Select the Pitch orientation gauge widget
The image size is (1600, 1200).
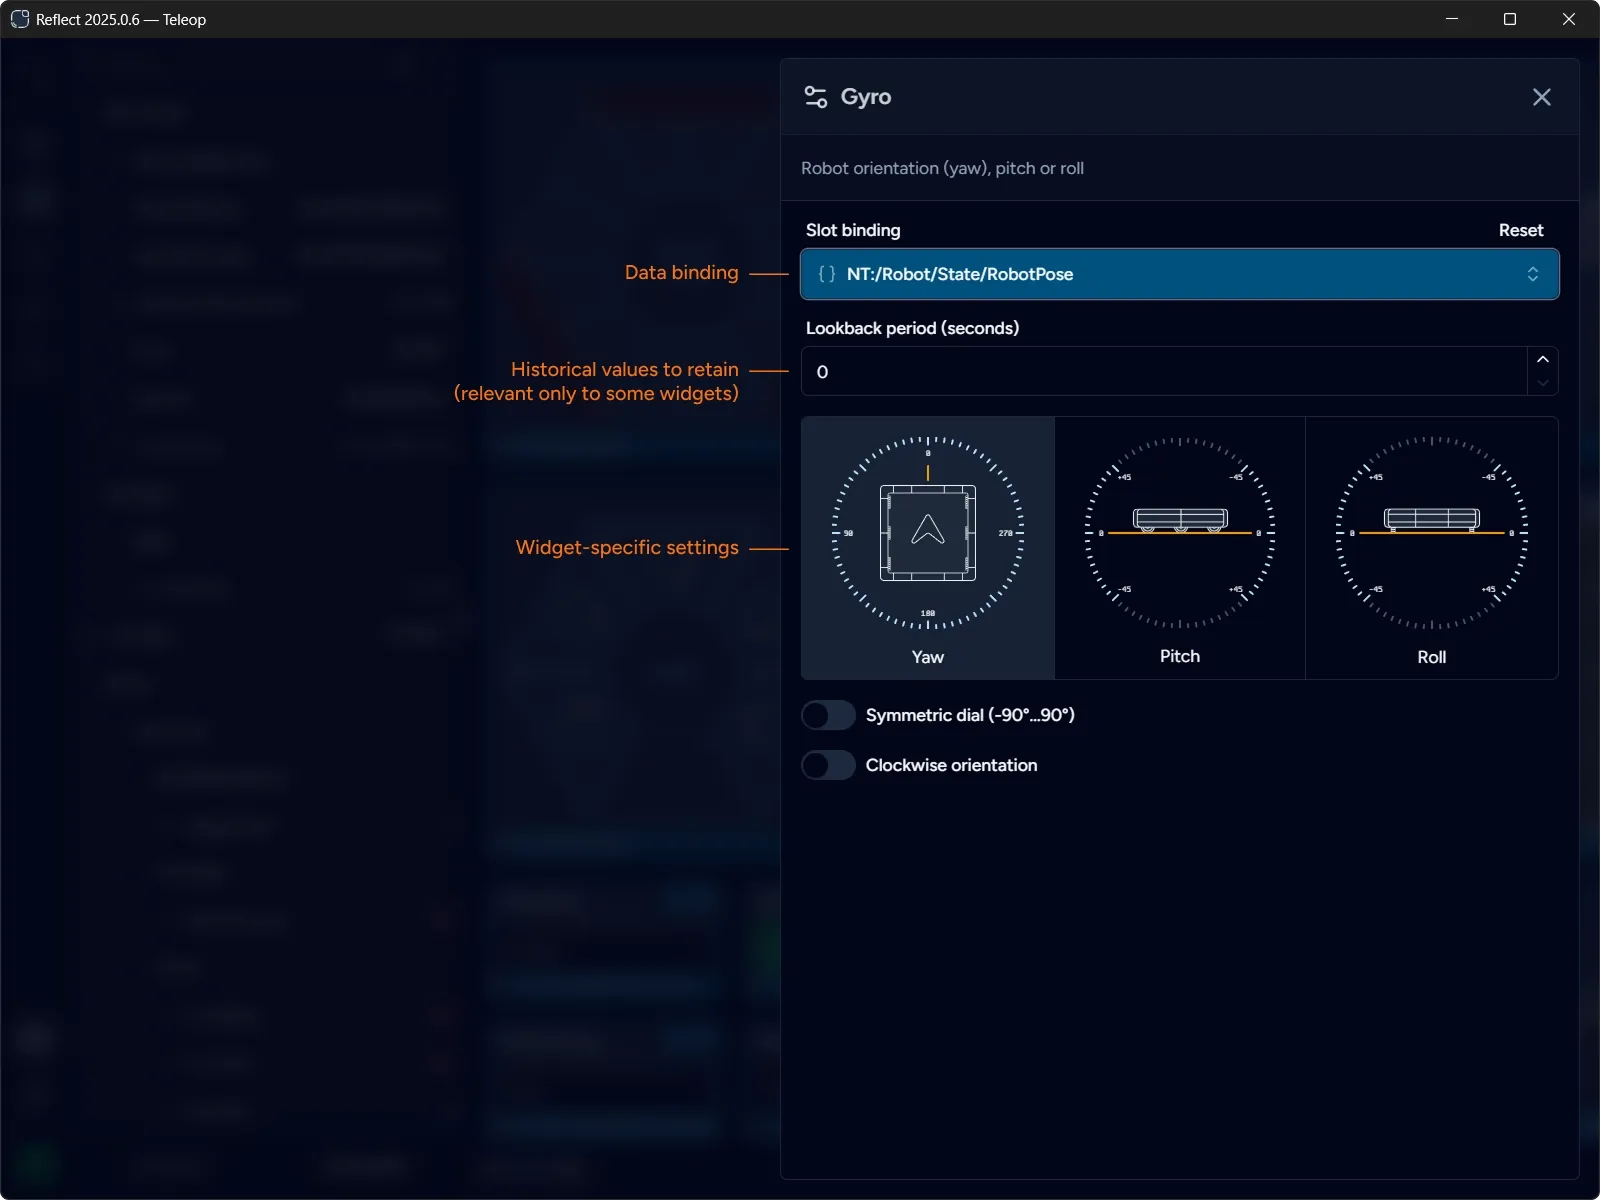[1180, 548]
